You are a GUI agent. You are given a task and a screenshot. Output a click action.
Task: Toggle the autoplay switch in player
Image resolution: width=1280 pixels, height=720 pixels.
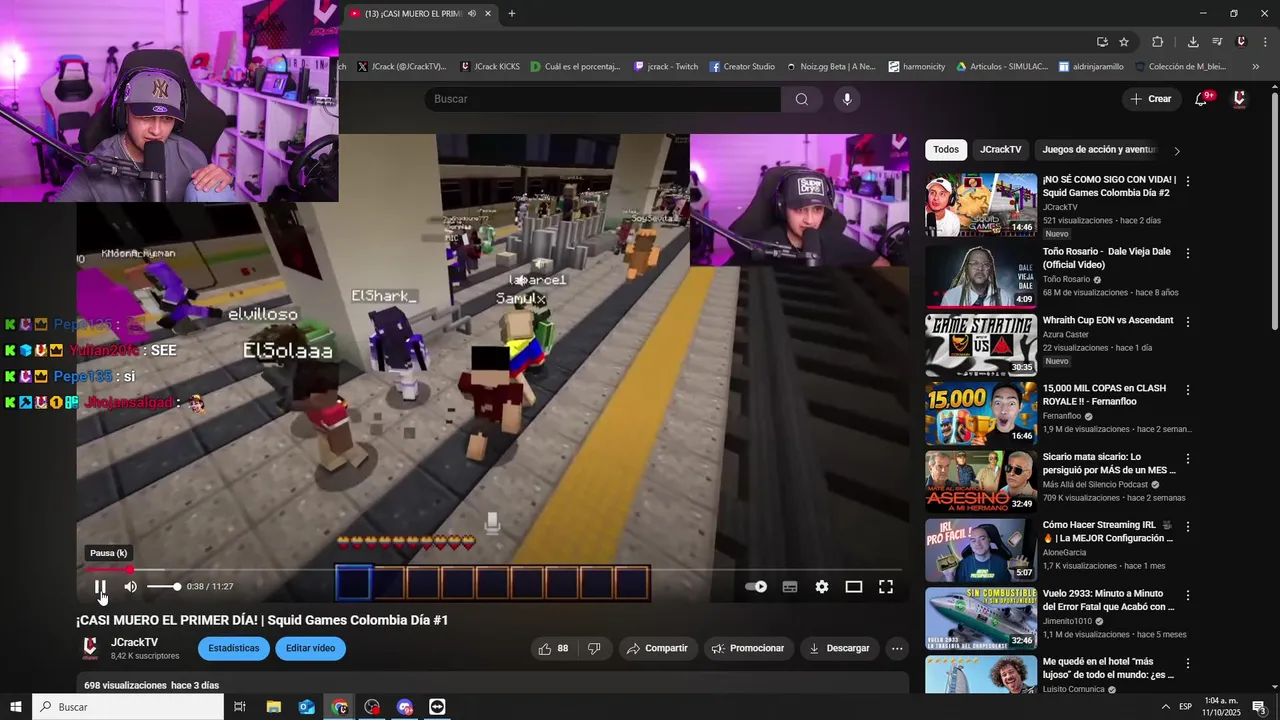coord(757,587)
